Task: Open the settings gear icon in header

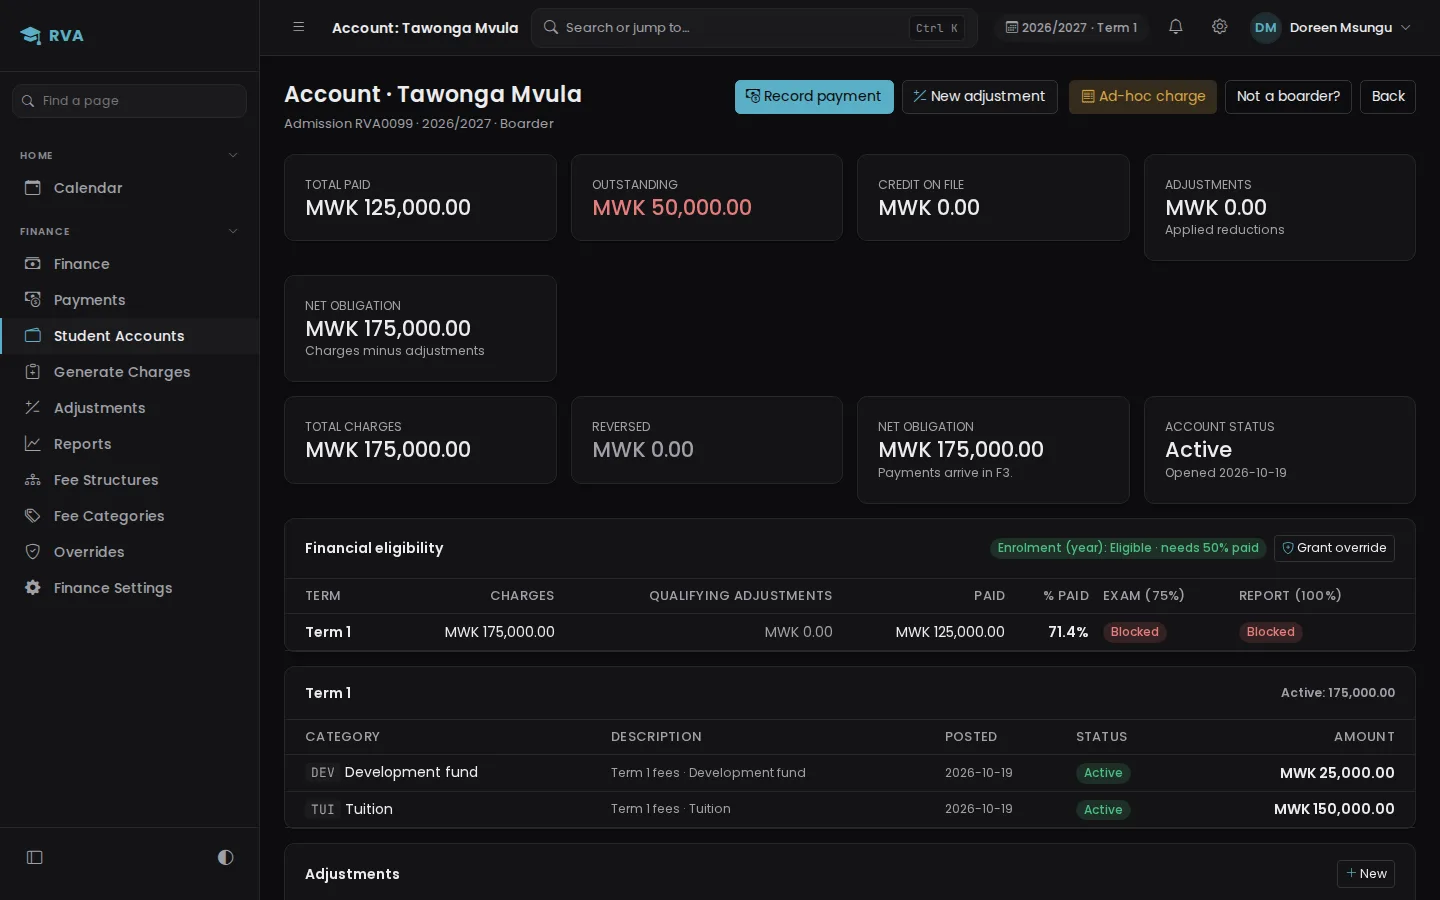Action: [x=1219, y=27]
